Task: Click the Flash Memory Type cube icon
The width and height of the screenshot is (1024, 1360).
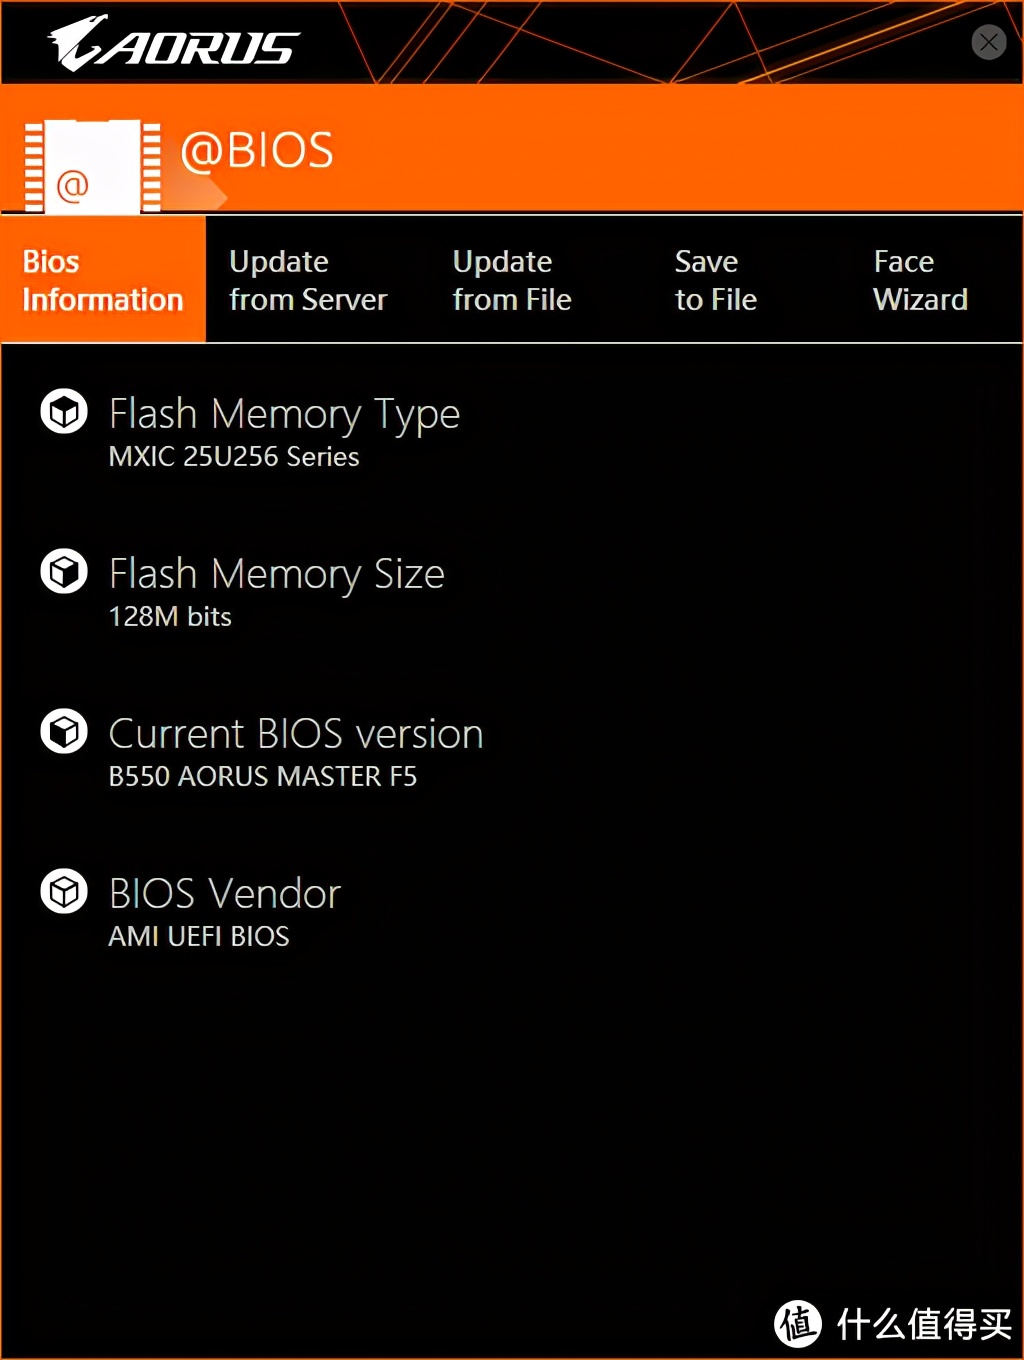Action: point(64,412)
